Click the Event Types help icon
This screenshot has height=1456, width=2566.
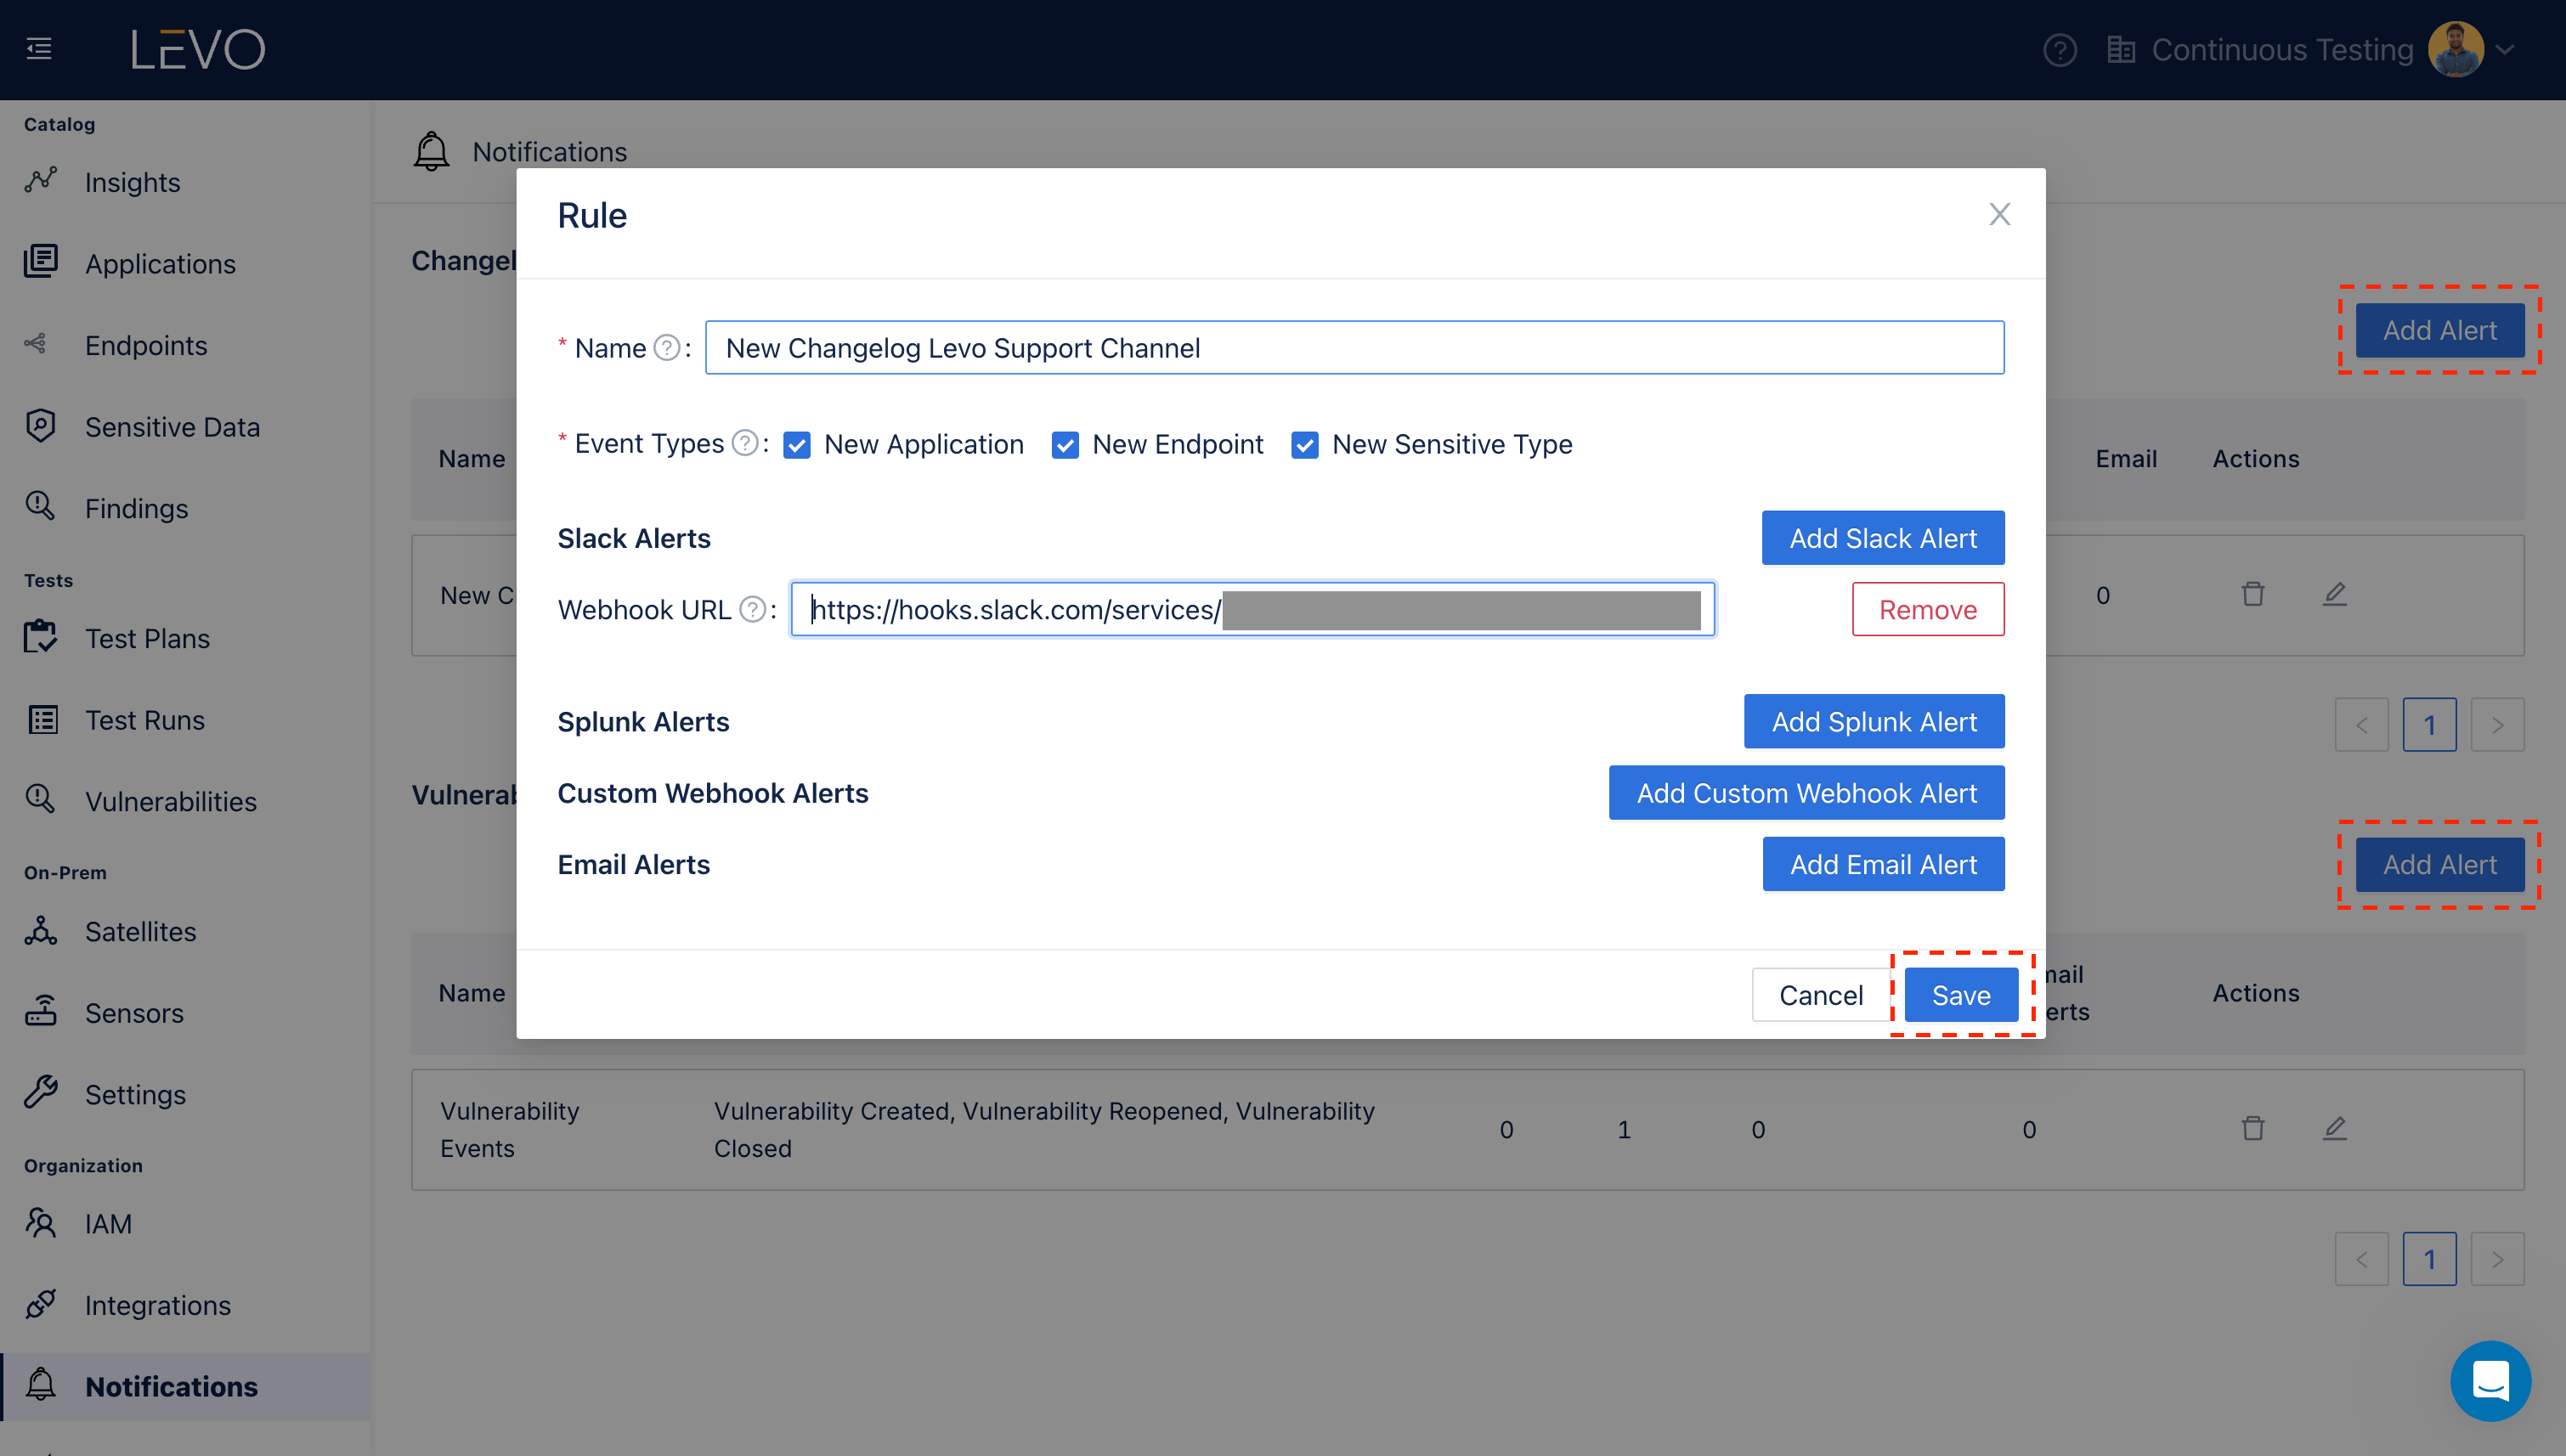tap(744, 443)
